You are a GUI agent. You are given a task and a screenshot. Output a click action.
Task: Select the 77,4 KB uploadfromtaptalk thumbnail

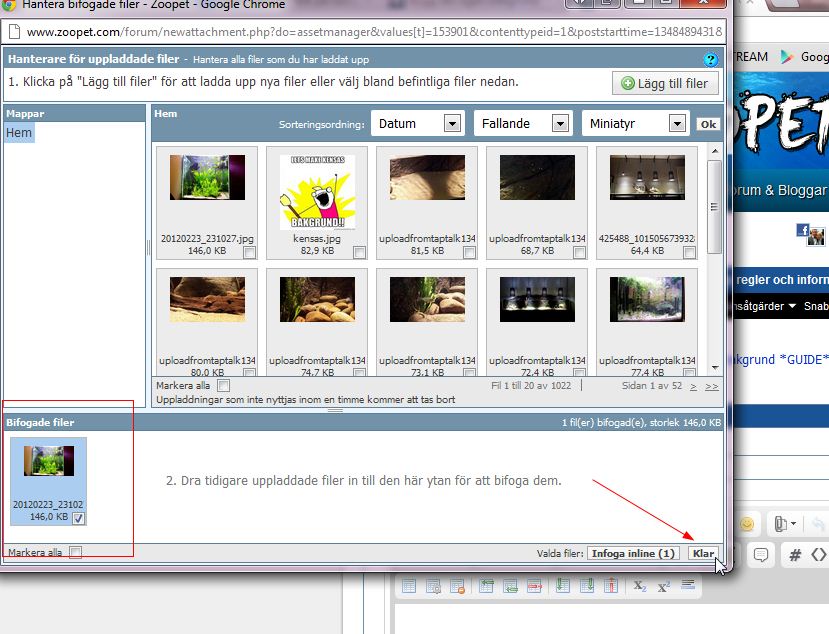point(647,299)
